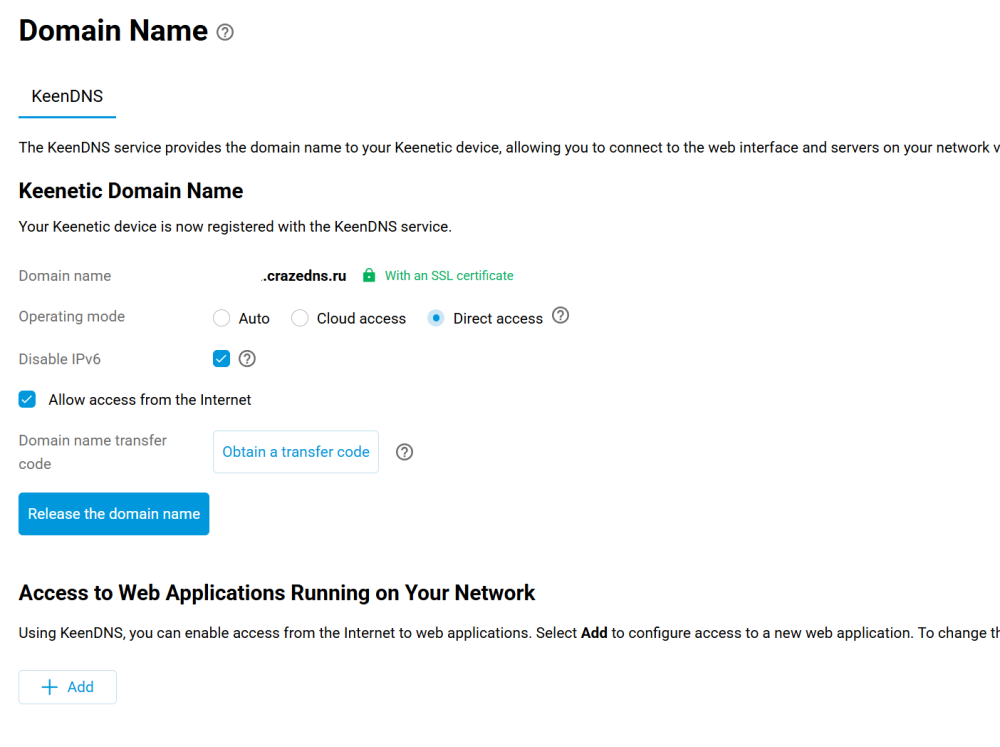Click the registered with KeenDNS status sentence

(x=235, y=227)
